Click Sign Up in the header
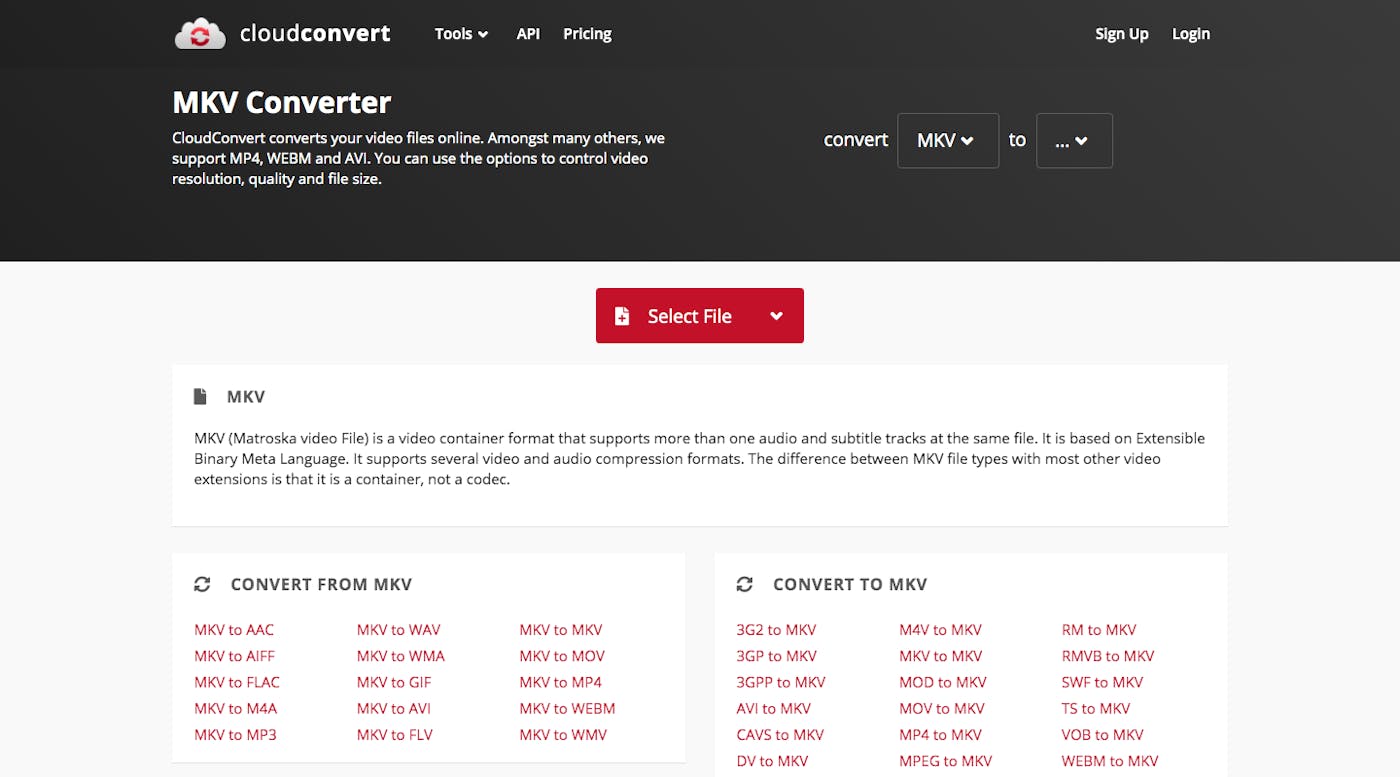The width and height of the screenshot is (1400, 777). (1121, 34)
